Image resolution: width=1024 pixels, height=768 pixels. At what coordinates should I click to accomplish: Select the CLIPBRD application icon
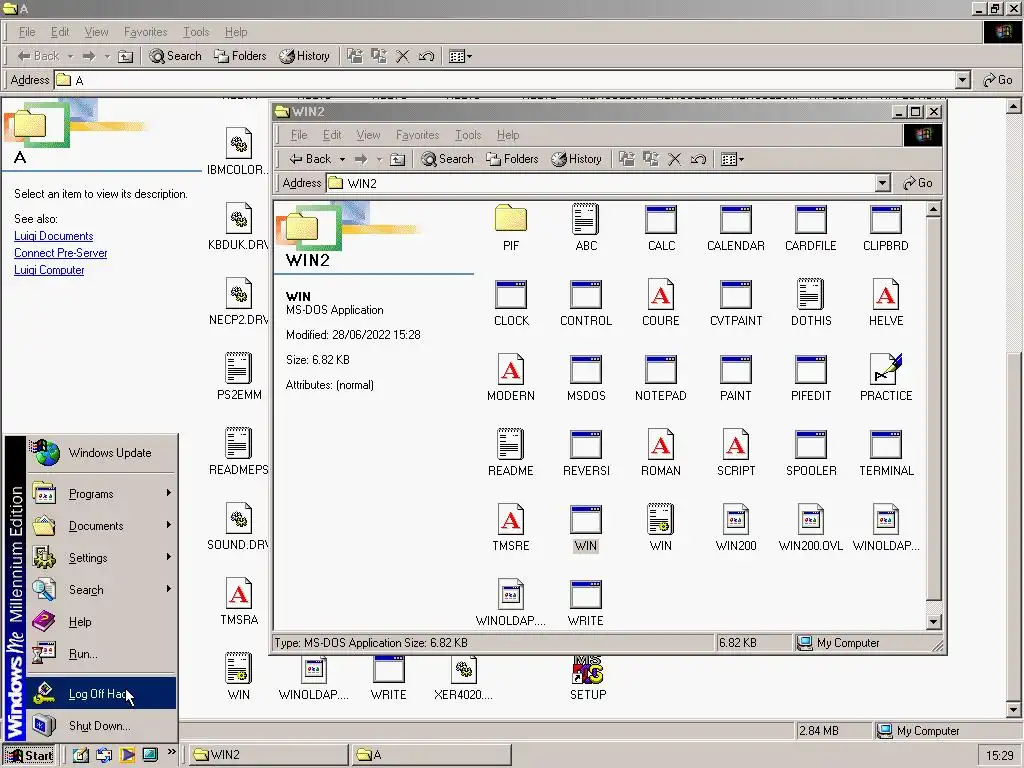pyautogui.click(x=886, y=219)
